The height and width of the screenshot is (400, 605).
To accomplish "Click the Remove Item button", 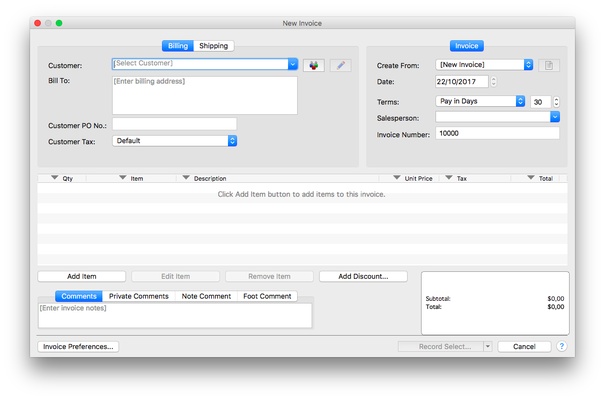I will [269, 276].
